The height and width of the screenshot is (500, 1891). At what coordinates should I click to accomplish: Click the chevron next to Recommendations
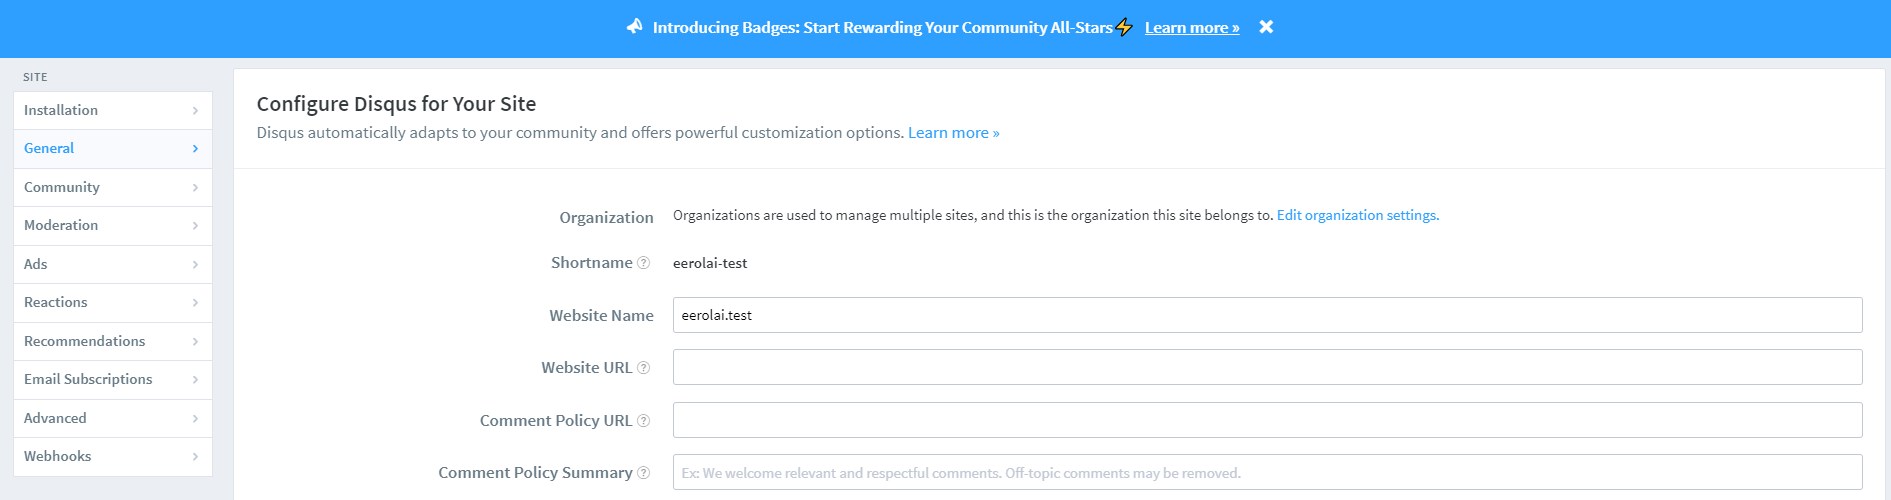click(195, 342)
